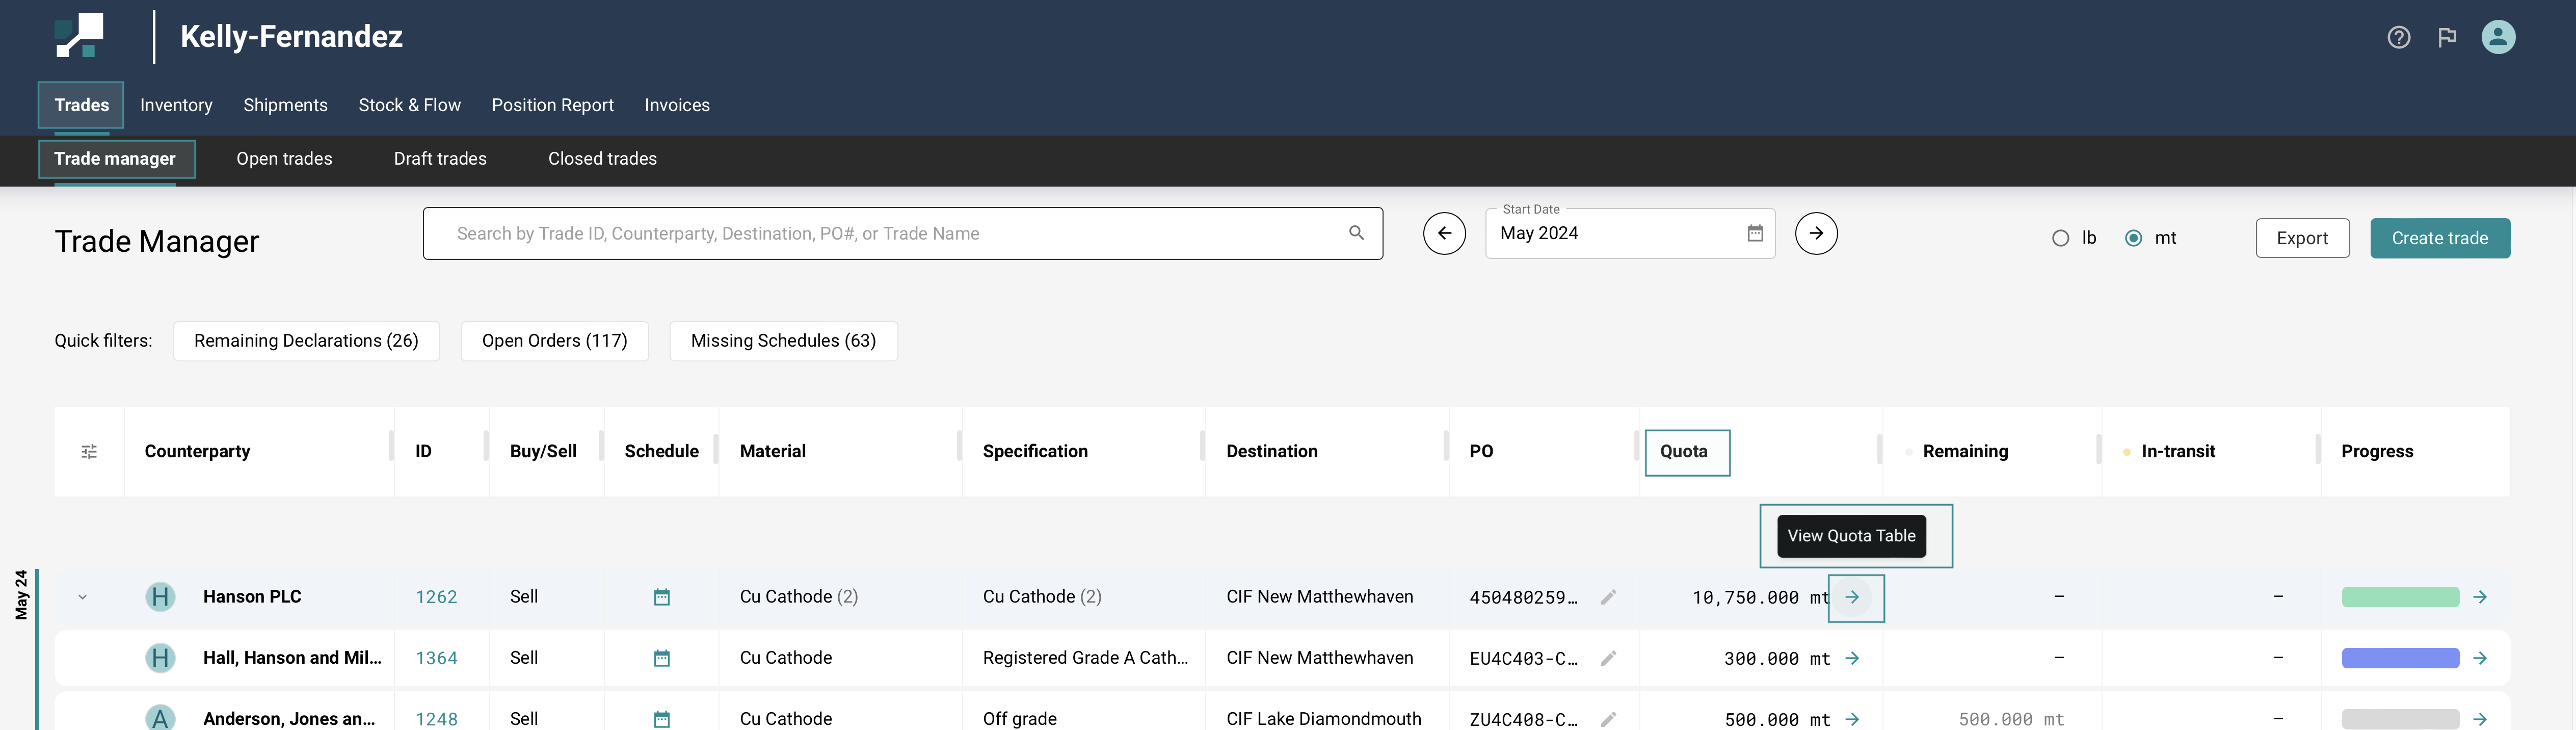Go to previous month with left arrow
2576x730 pixels.
point(1444,234)
